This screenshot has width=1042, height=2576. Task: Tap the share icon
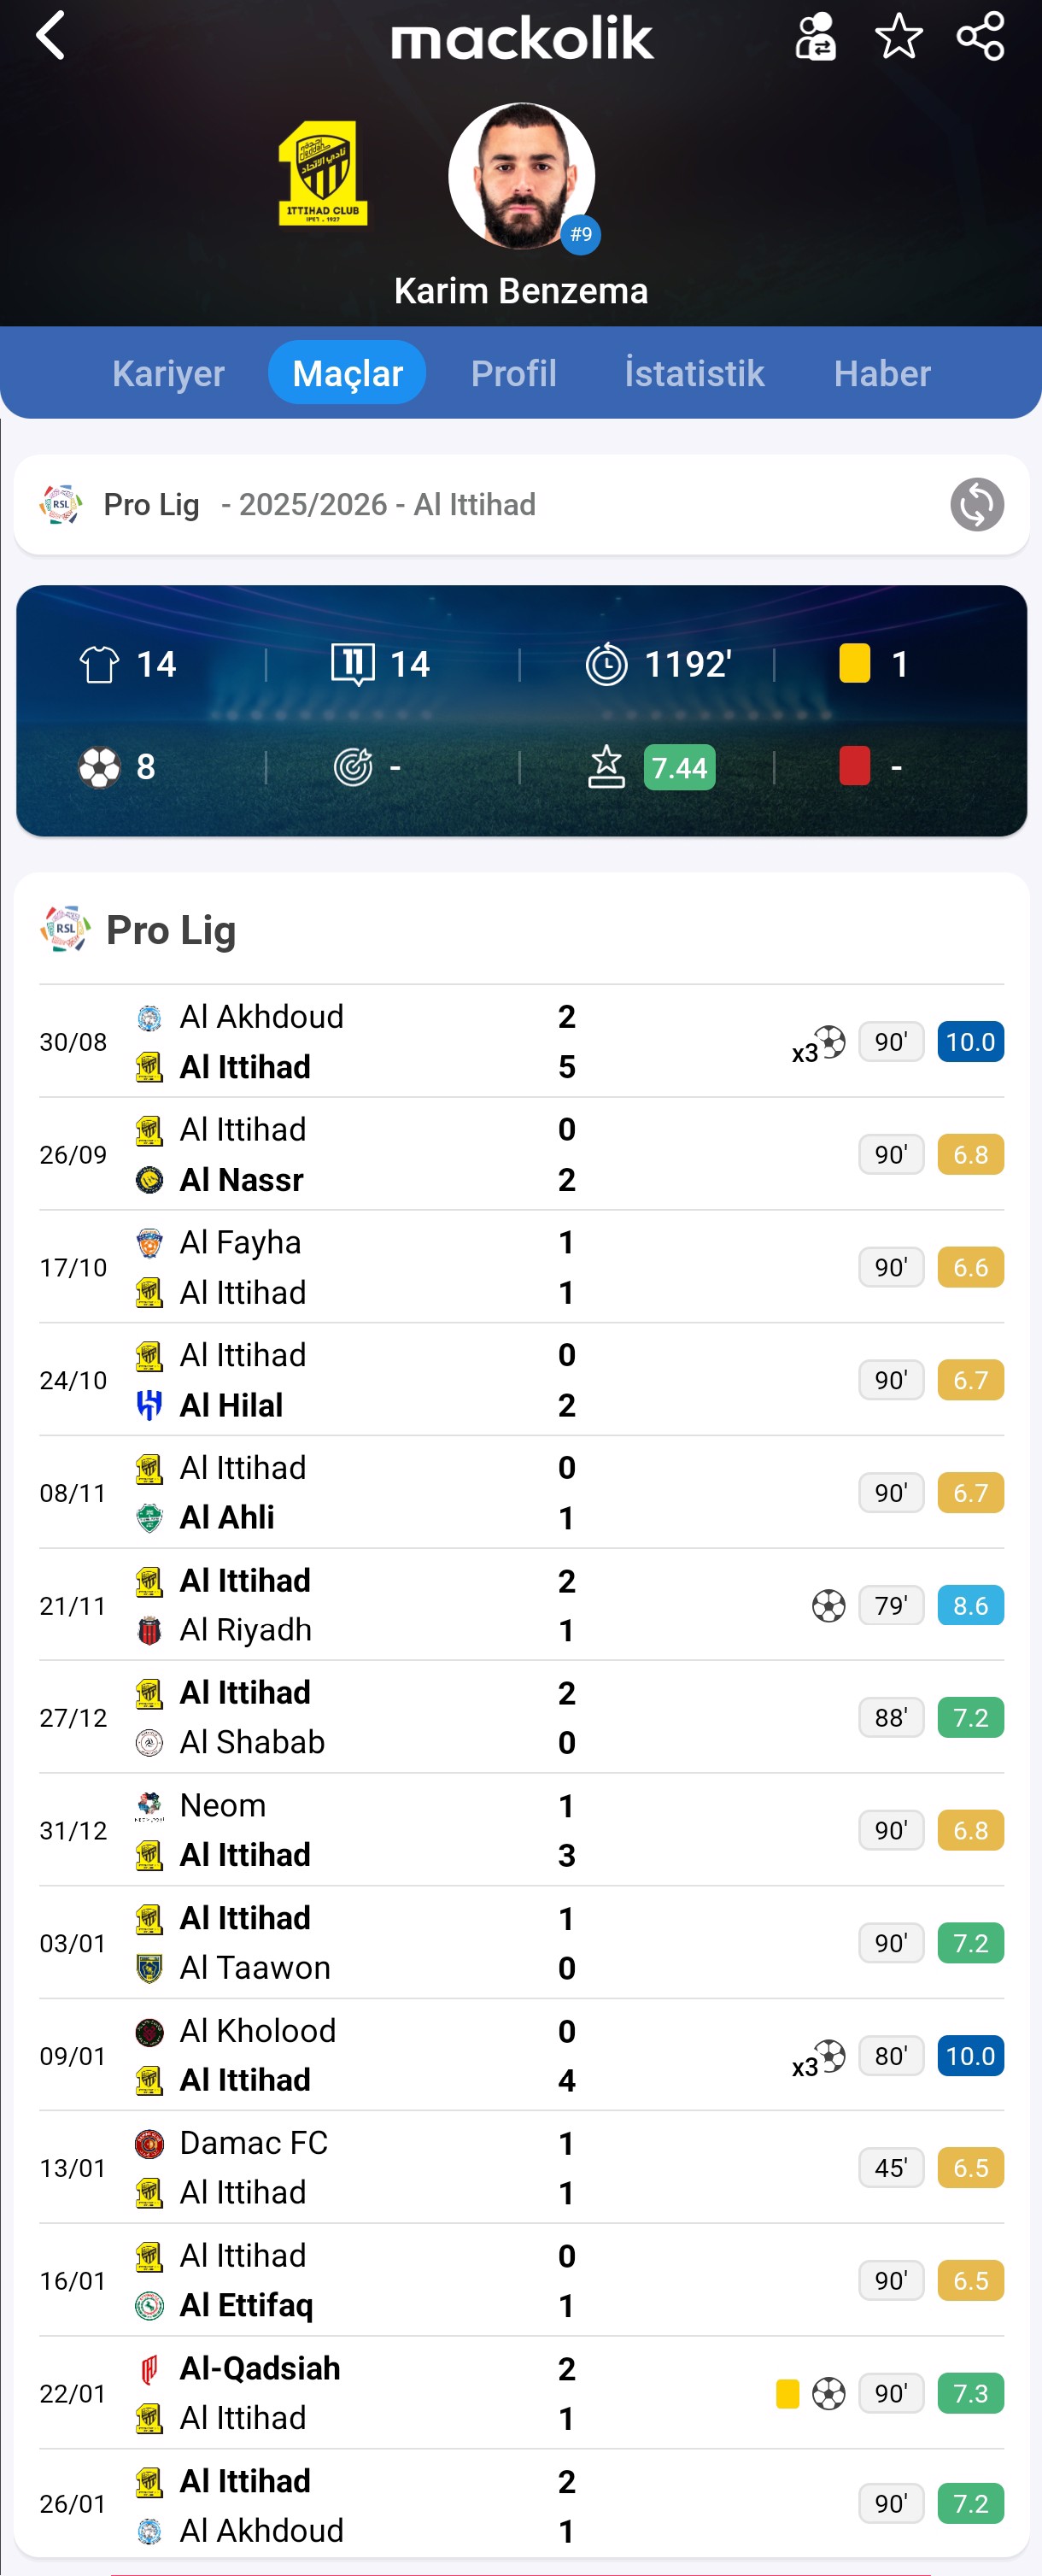pos(980,37)
